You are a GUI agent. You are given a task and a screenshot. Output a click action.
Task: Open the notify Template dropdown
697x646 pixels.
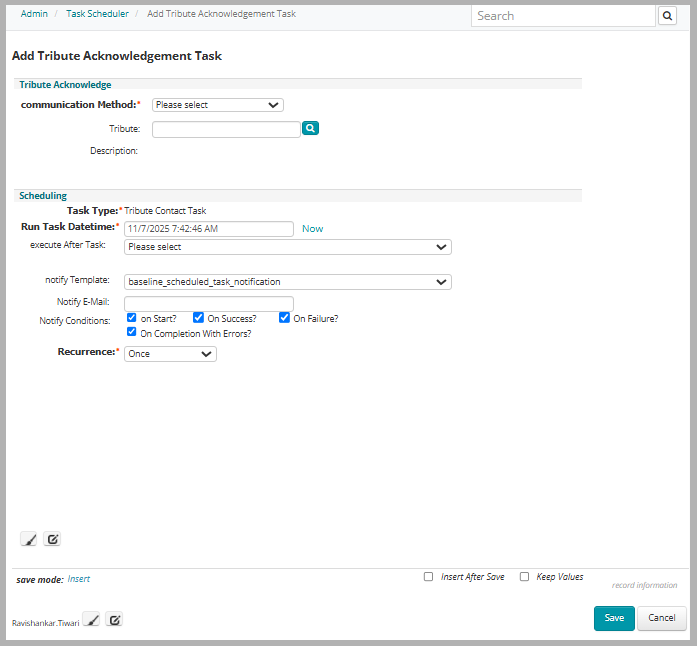click(288, 282)
